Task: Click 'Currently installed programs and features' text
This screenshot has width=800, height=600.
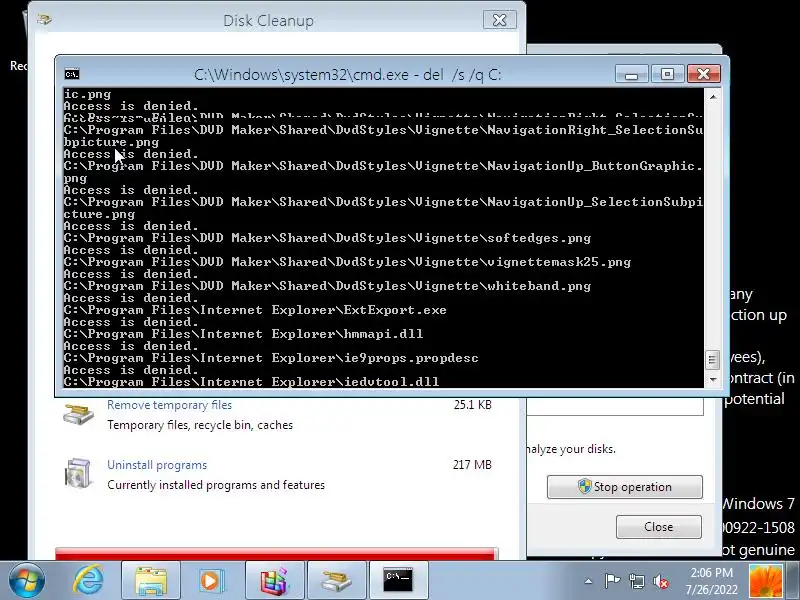Action: (x=216, y=485)
